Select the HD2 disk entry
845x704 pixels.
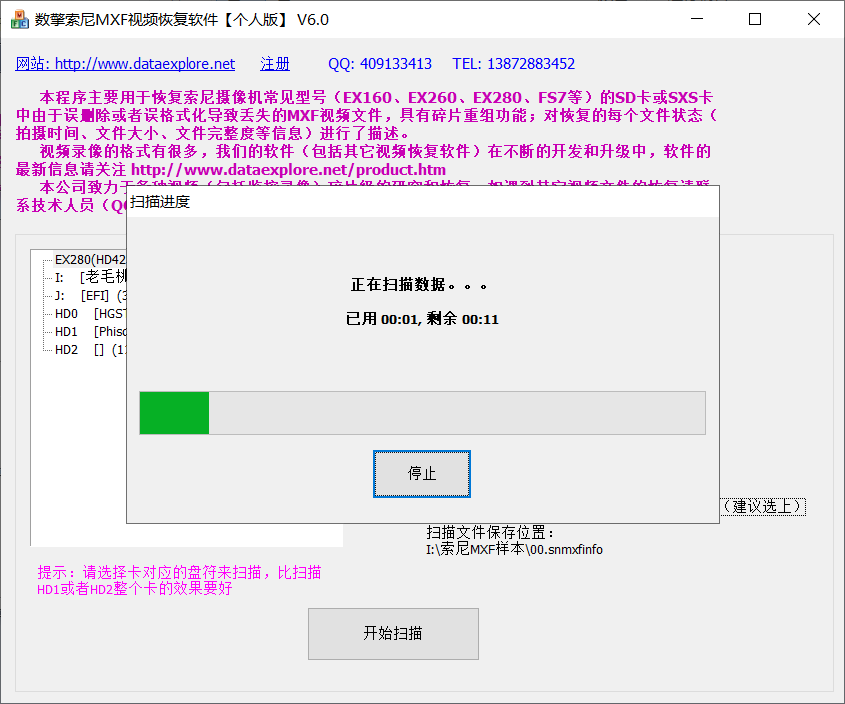(x=90, y=350)
